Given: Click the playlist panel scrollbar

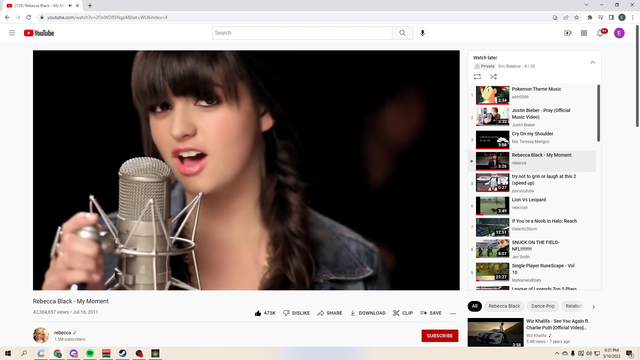Looking at the screenshot, I should pyautogui.click(x=598, y=113).
